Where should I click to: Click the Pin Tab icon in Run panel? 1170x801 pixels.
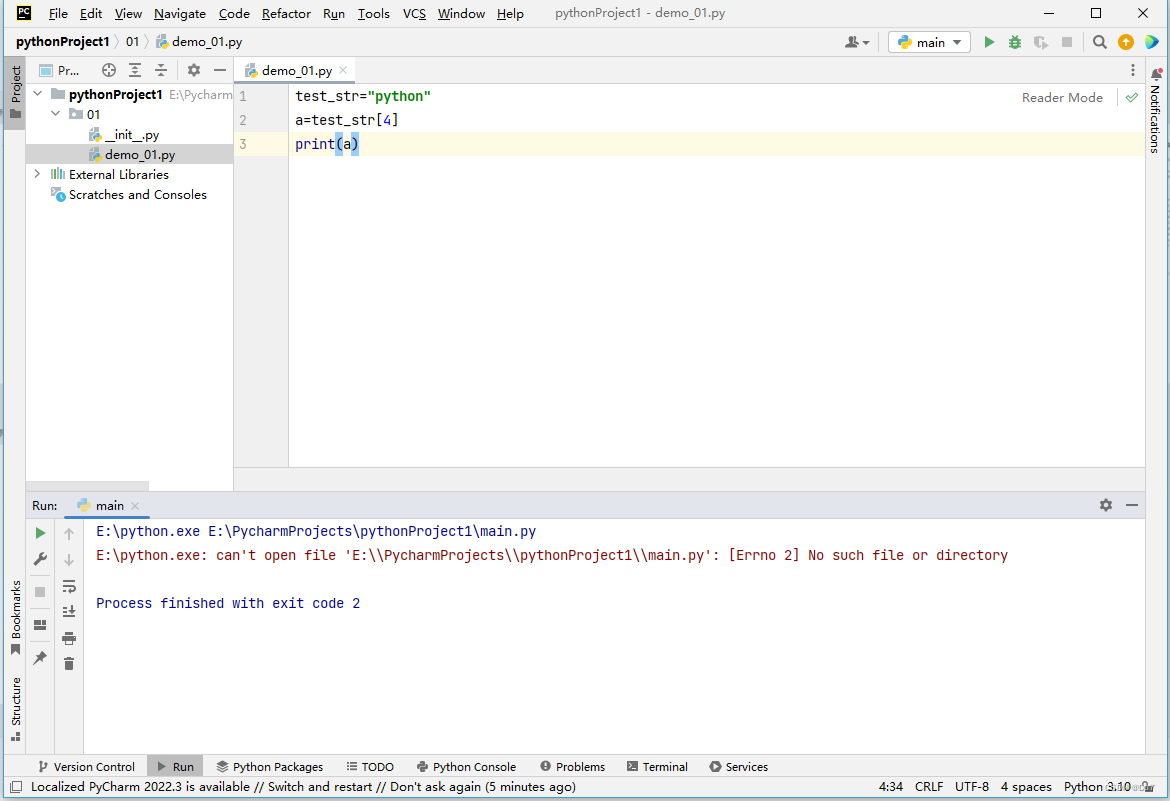tap(40, 658)
